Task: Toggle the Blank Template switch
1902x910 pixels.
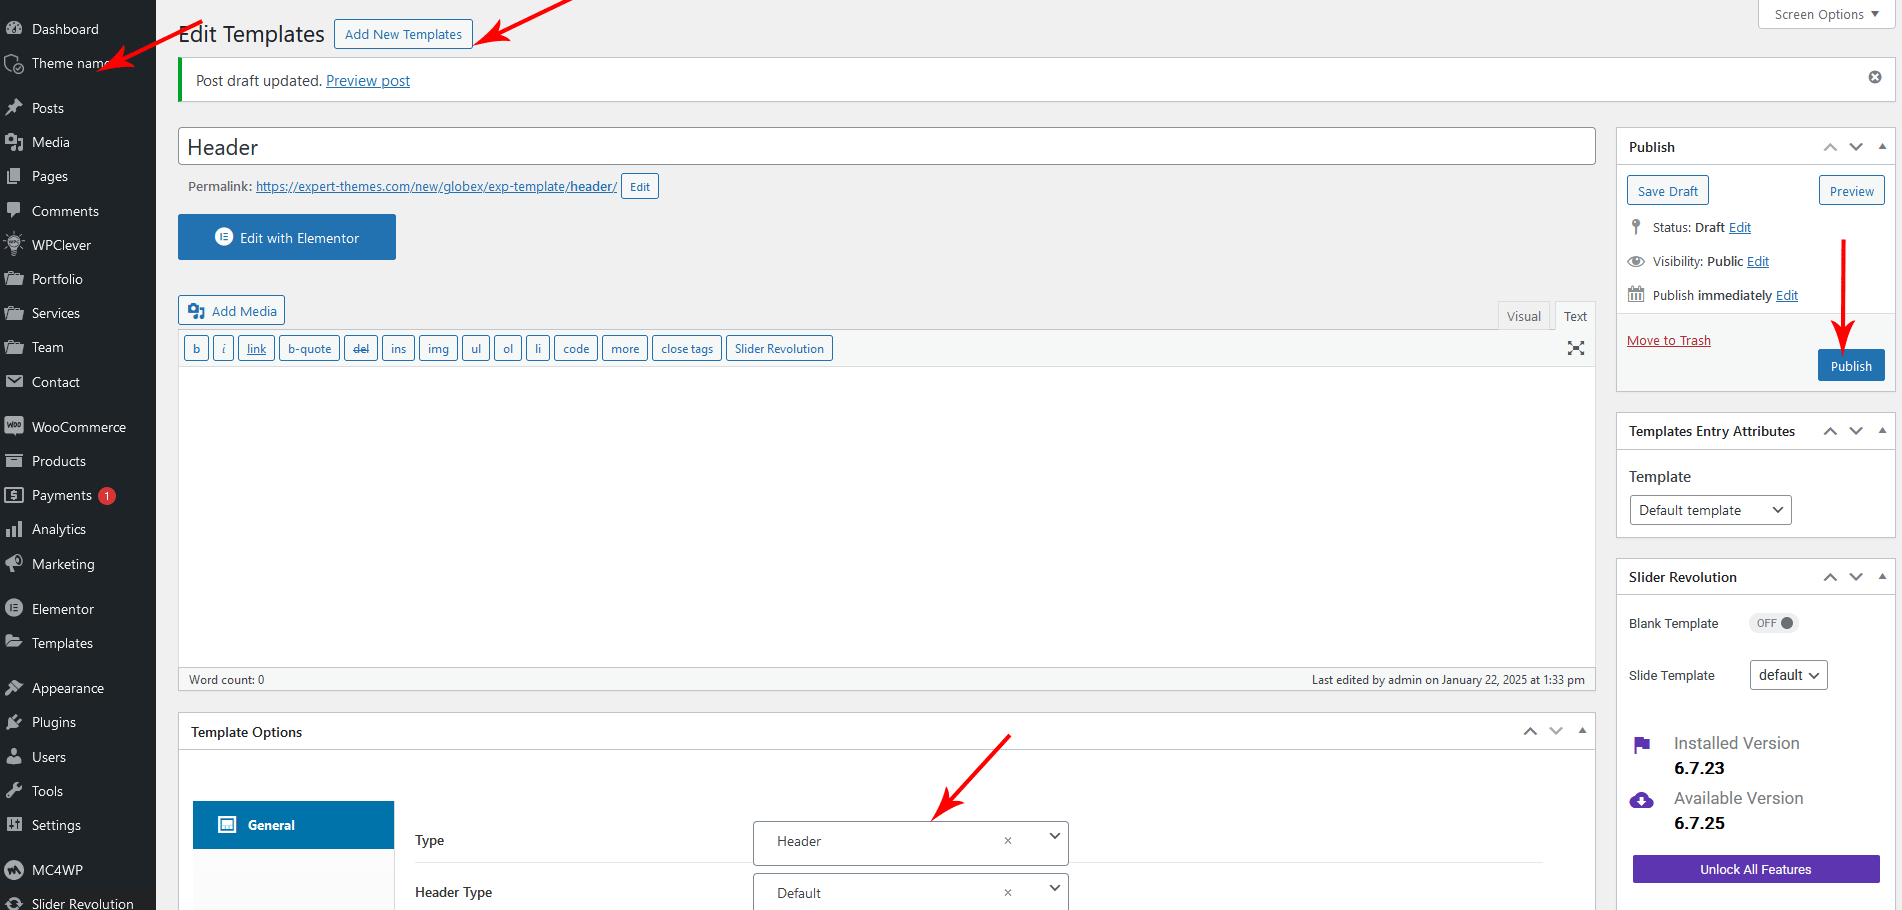Action: [1774, 623]
